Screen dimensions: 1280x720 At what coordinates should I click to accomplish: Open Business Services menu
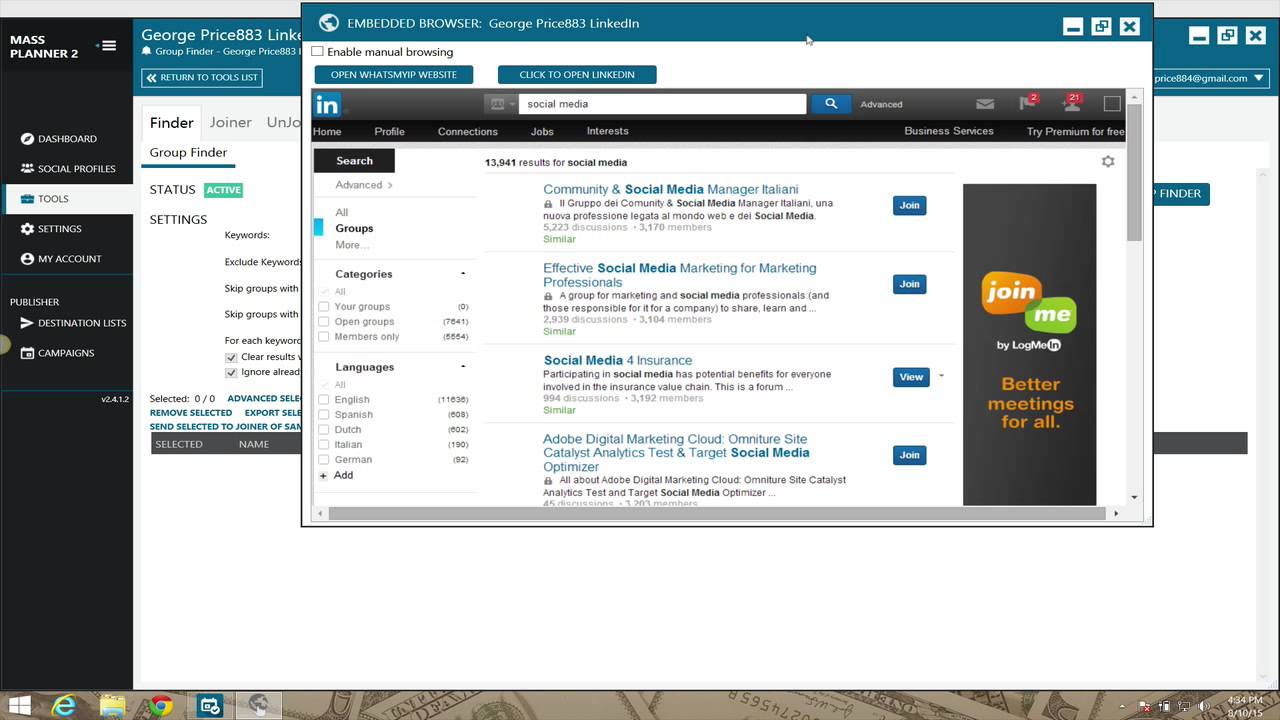(949, 131)
